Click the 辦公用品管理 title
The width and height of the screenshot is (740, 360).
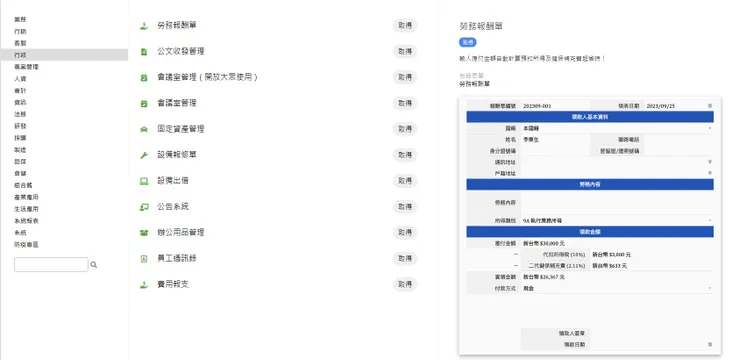[x=181, y=233]
